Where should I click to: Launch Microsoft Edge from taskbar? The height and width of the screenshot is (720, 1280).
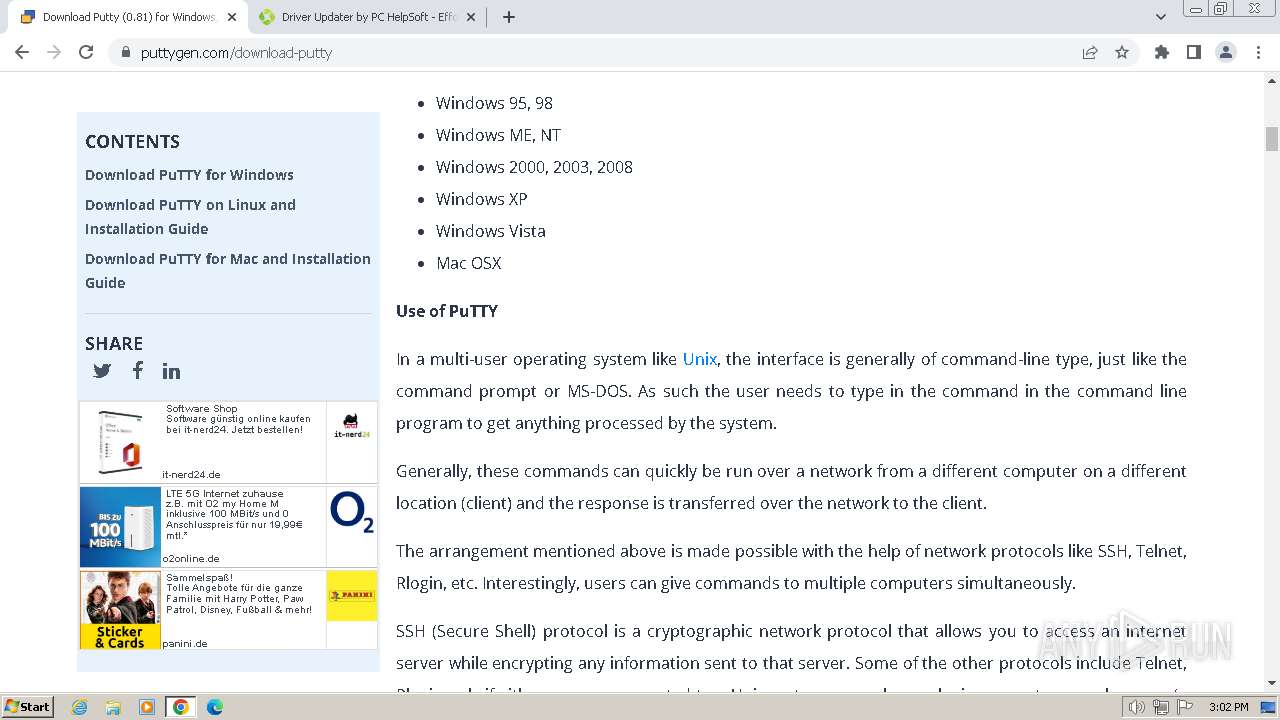coord(215,707)
